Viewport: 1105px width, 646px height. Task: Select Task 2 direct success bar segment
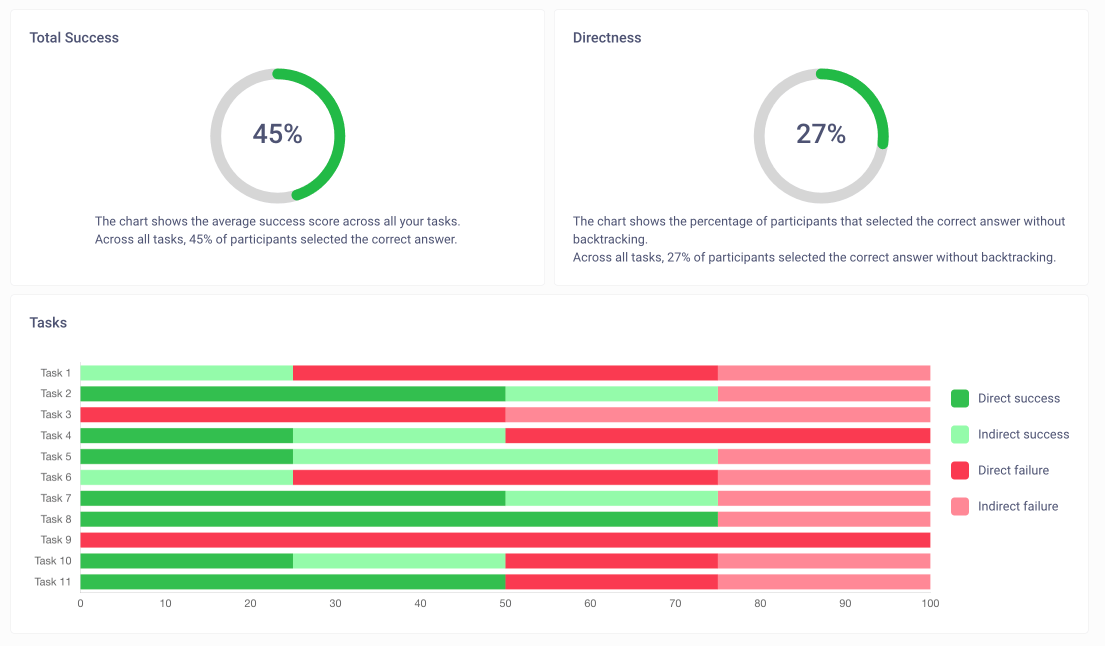[292, 394]
